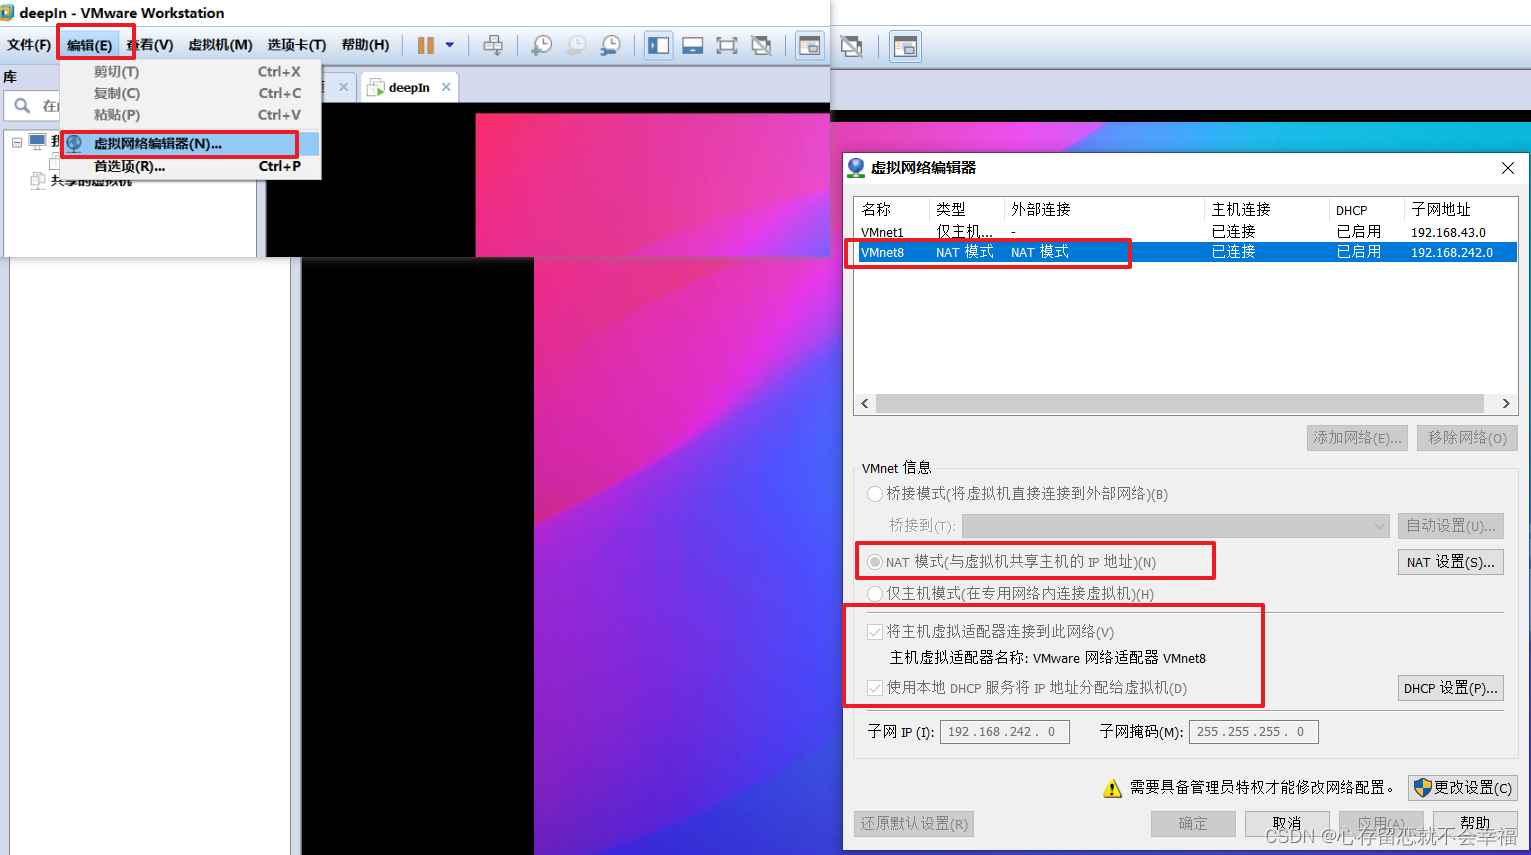This screenshot has width=1531, height=855.
Task: Click the 取消 button
Action: (1287, 824)
